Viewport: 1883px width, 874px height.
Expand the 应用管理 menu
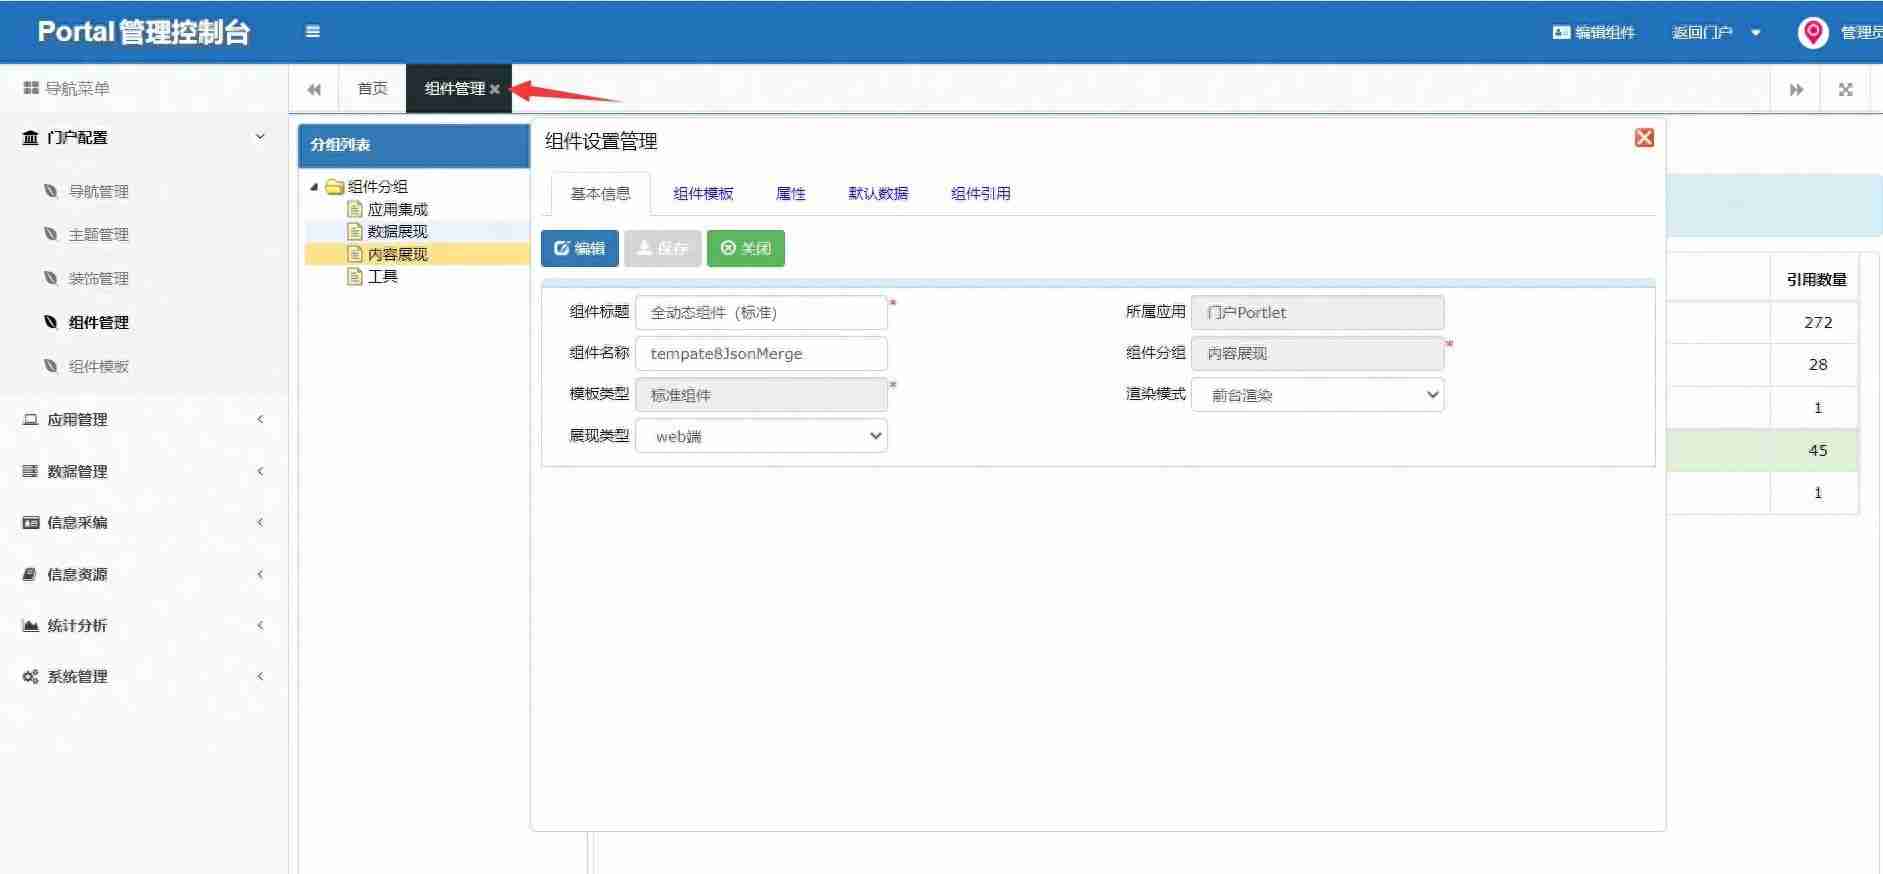(x=144, y=419)
